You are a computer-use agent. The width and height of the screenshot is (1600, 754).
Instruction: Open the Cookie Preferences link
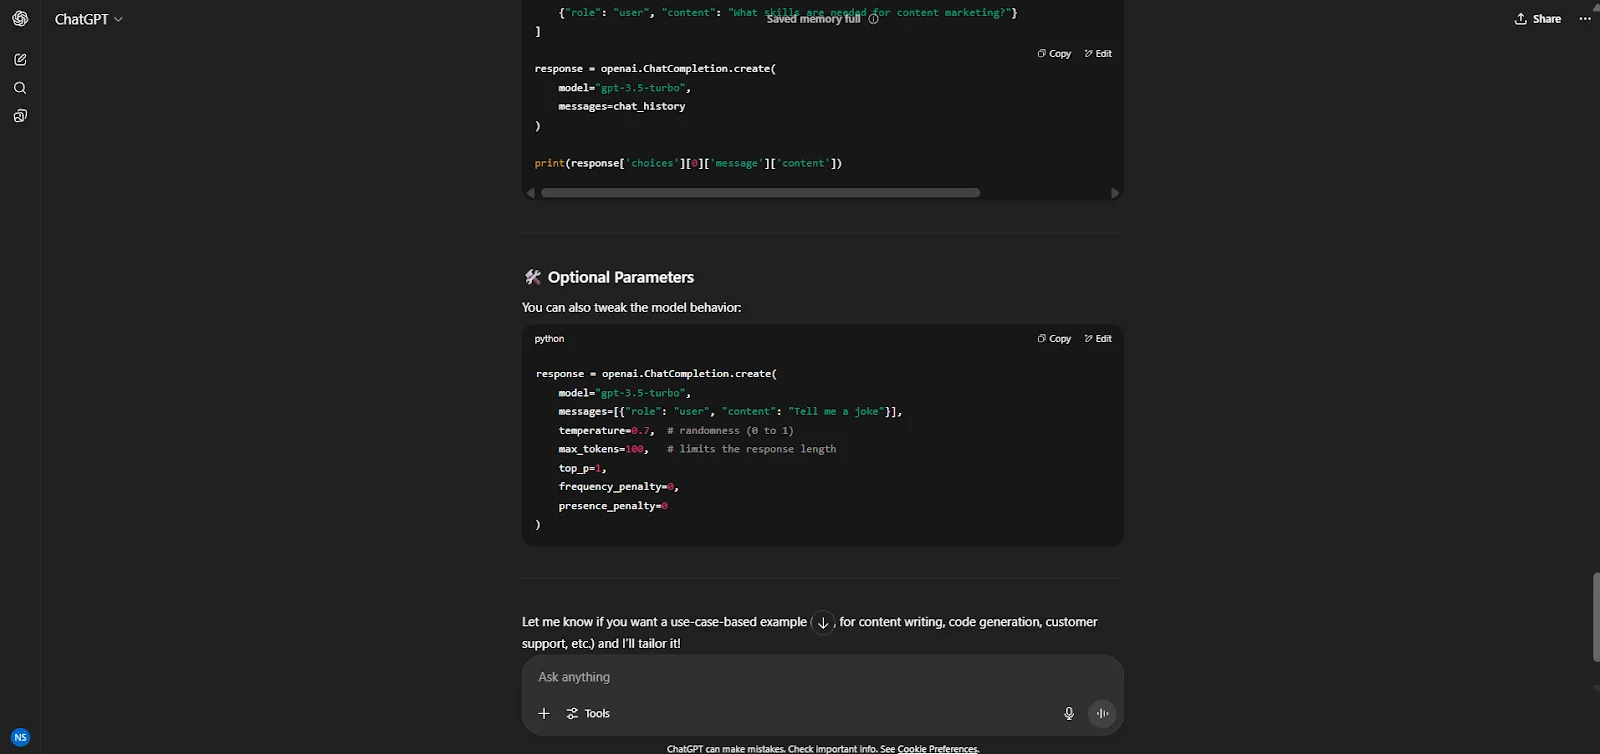click(937, 749)
